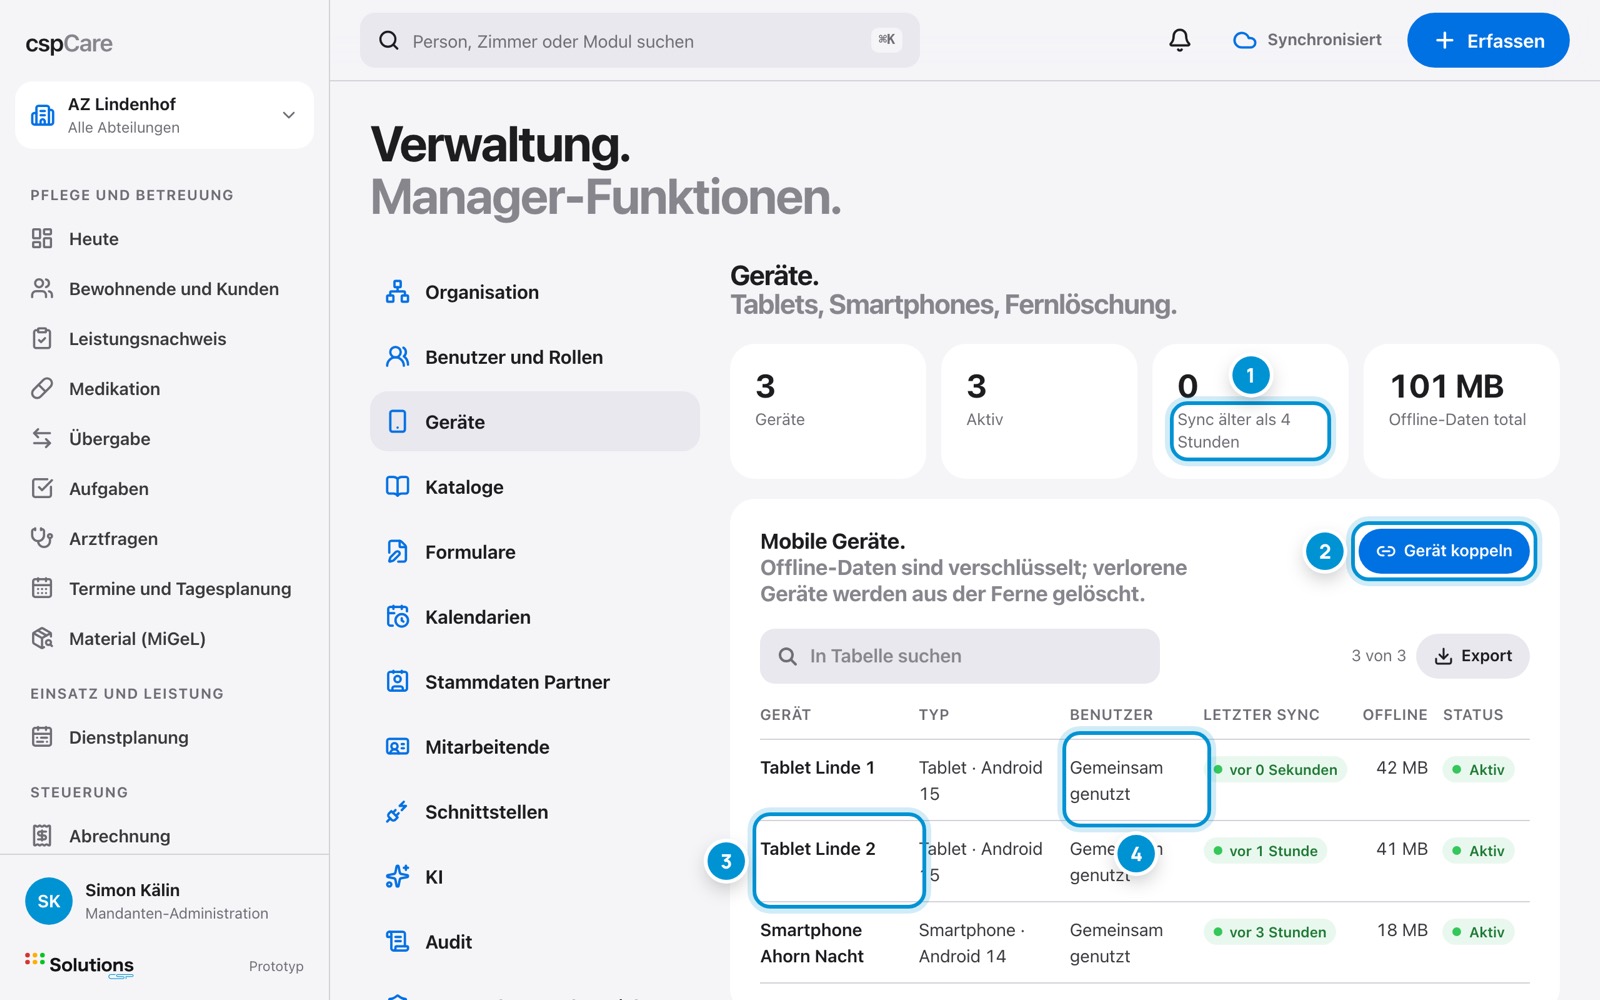Click the Synchronisiert cloud icon
Image resolution: width=1600 pixels, height=1000 pixels.
click(x=1244, y=40)
